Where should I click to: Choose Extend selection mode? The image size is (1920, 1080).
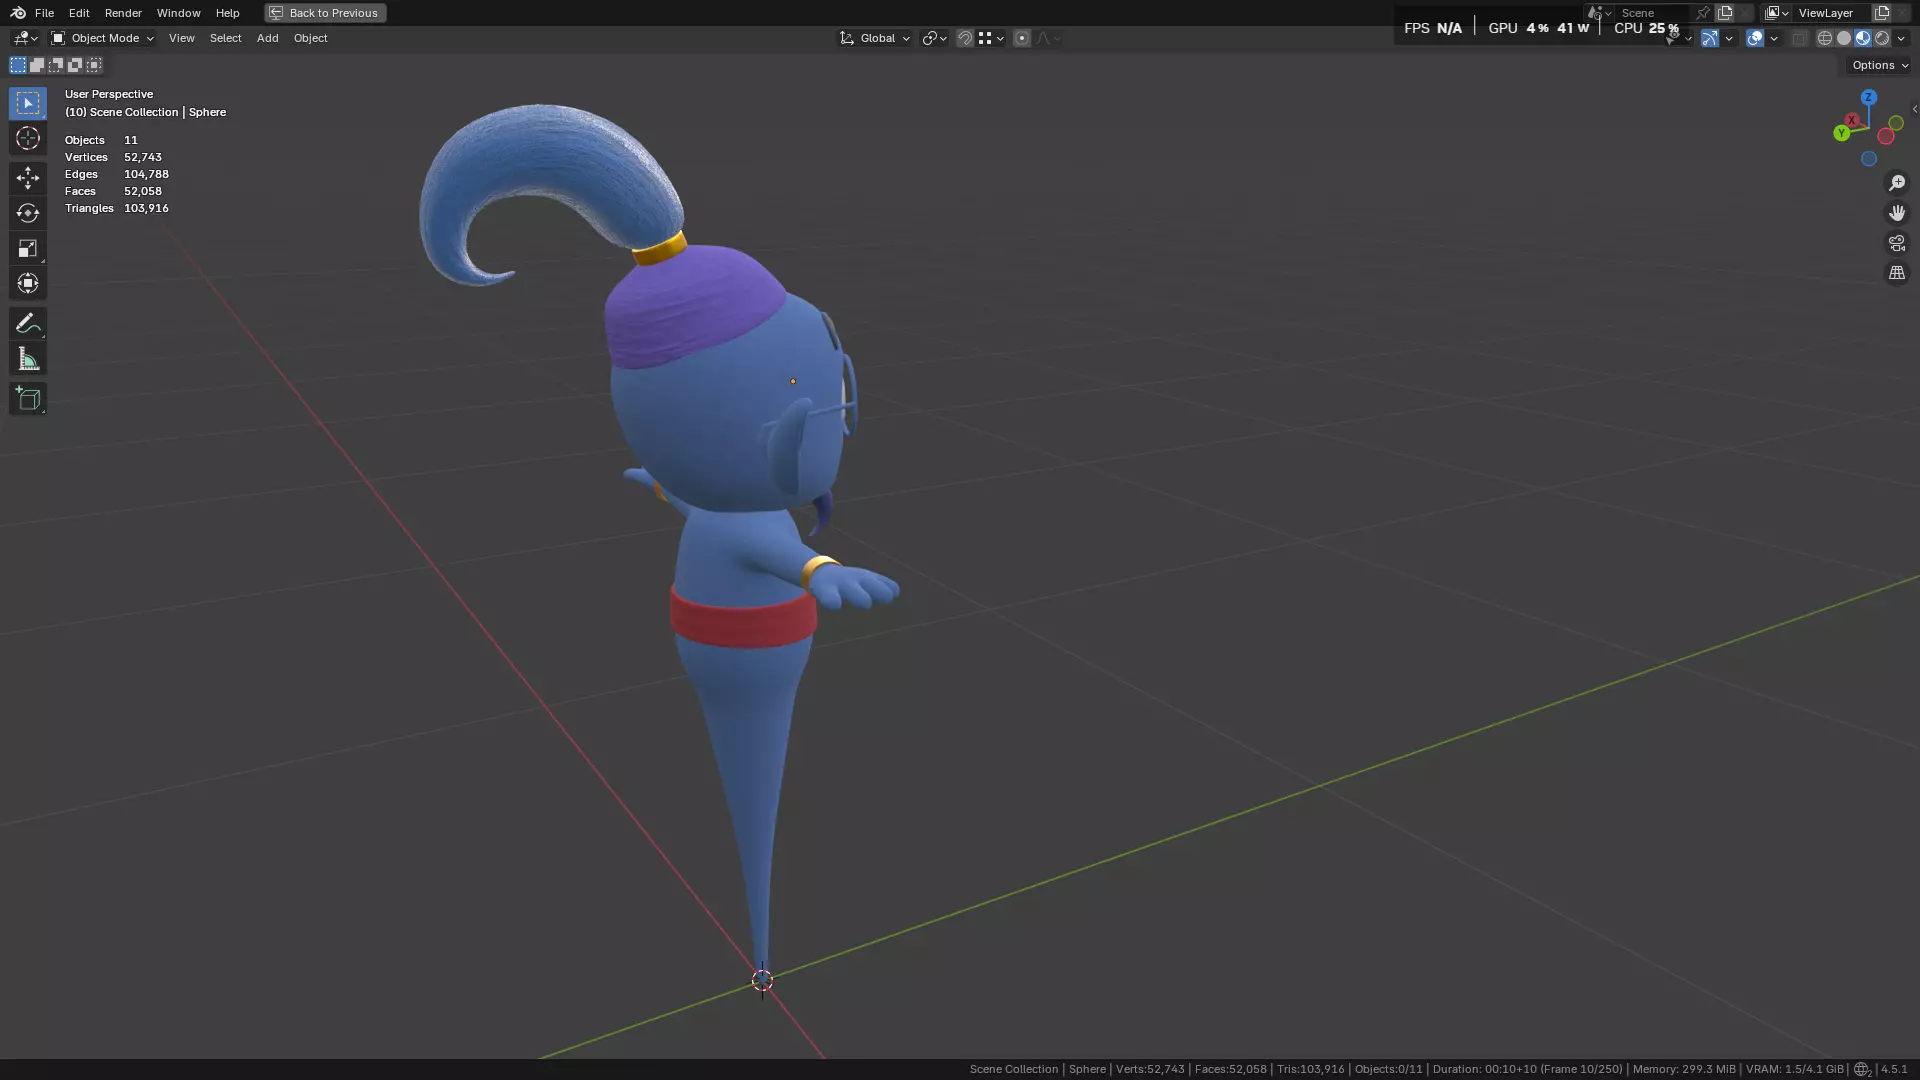[x=37, y=65]
